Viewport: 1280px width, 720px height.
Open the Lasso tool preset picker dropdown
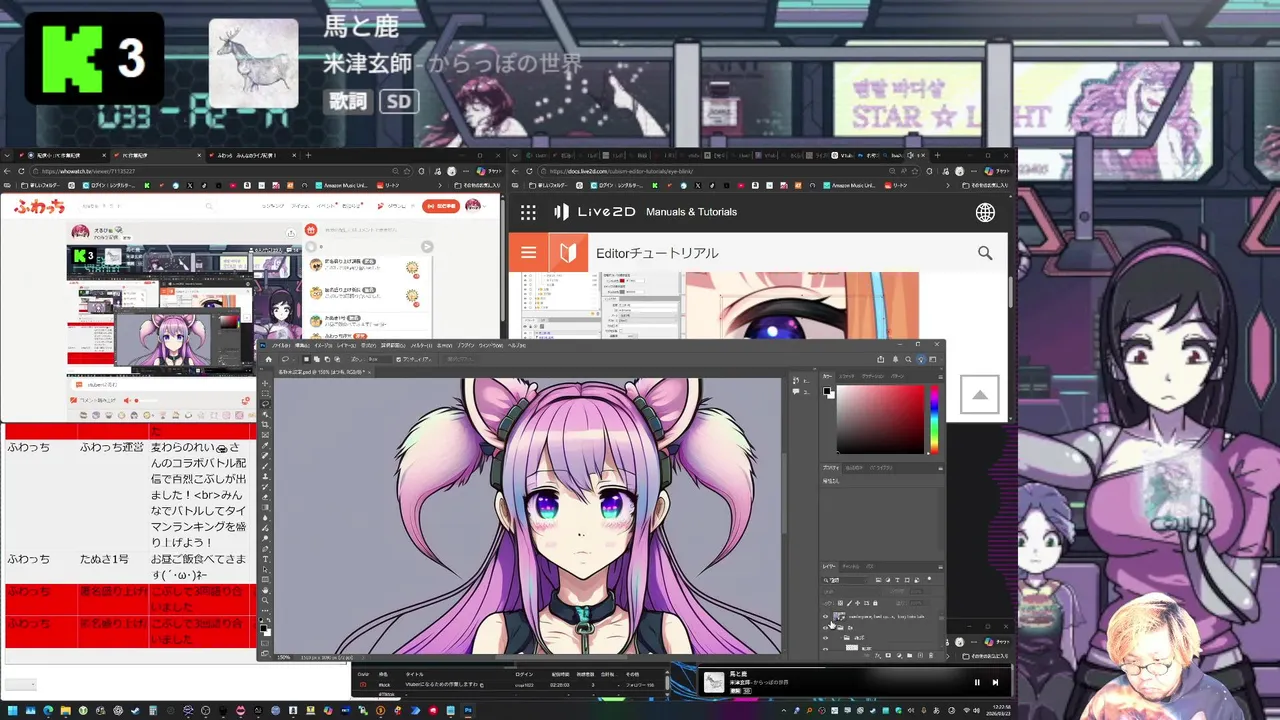[288, 359]
